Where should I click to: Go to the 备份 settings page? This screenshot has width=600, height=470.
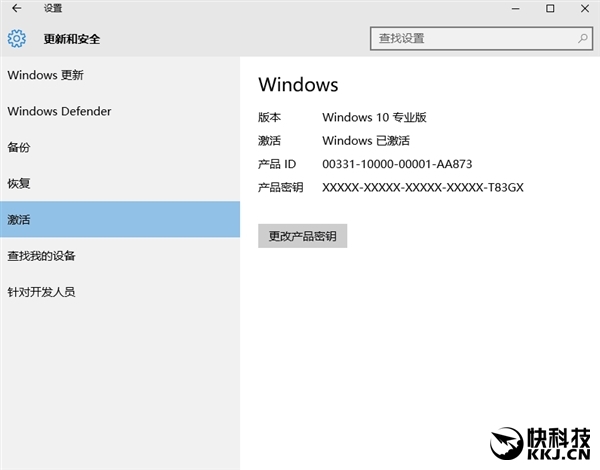pos(19,147)
